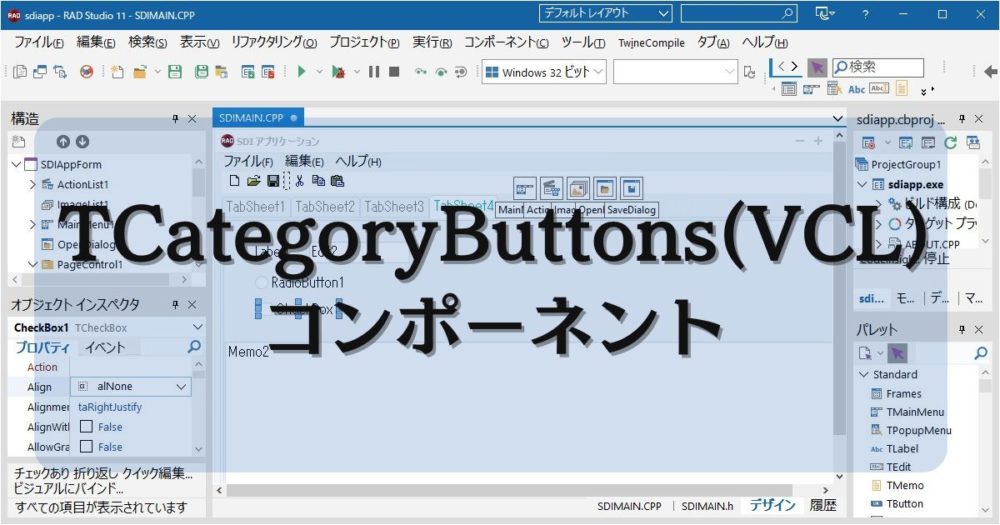This screenshot has width=1000, height=525.
Task: Click the Pause button in the main toolbar
Action: click(373, 72)
